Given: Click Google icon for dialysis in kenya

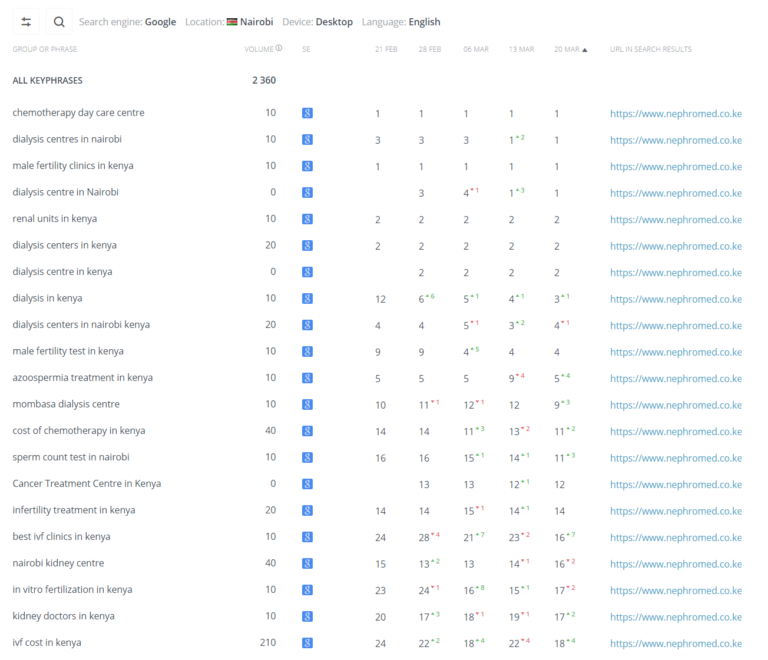Looking at the screenshot, I should click(x=307, y=298).
